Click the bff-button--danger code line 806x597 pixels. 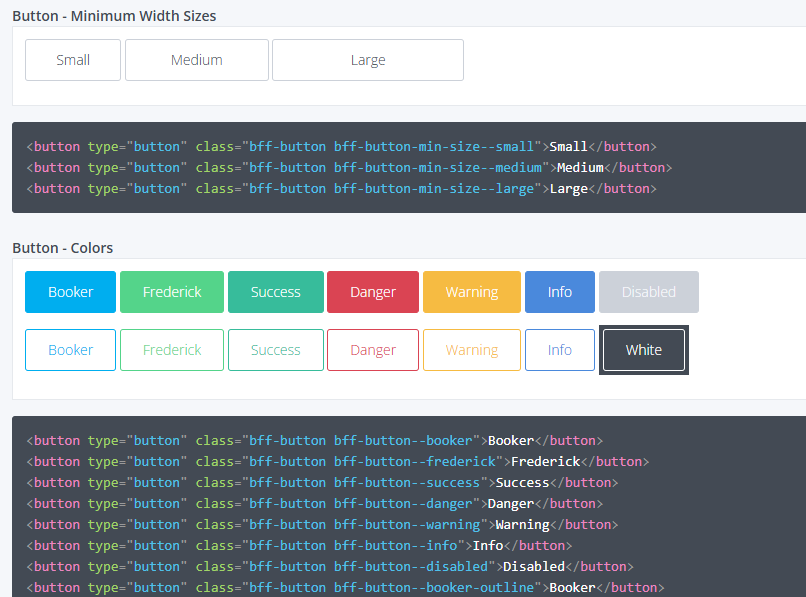click(315, 504)
